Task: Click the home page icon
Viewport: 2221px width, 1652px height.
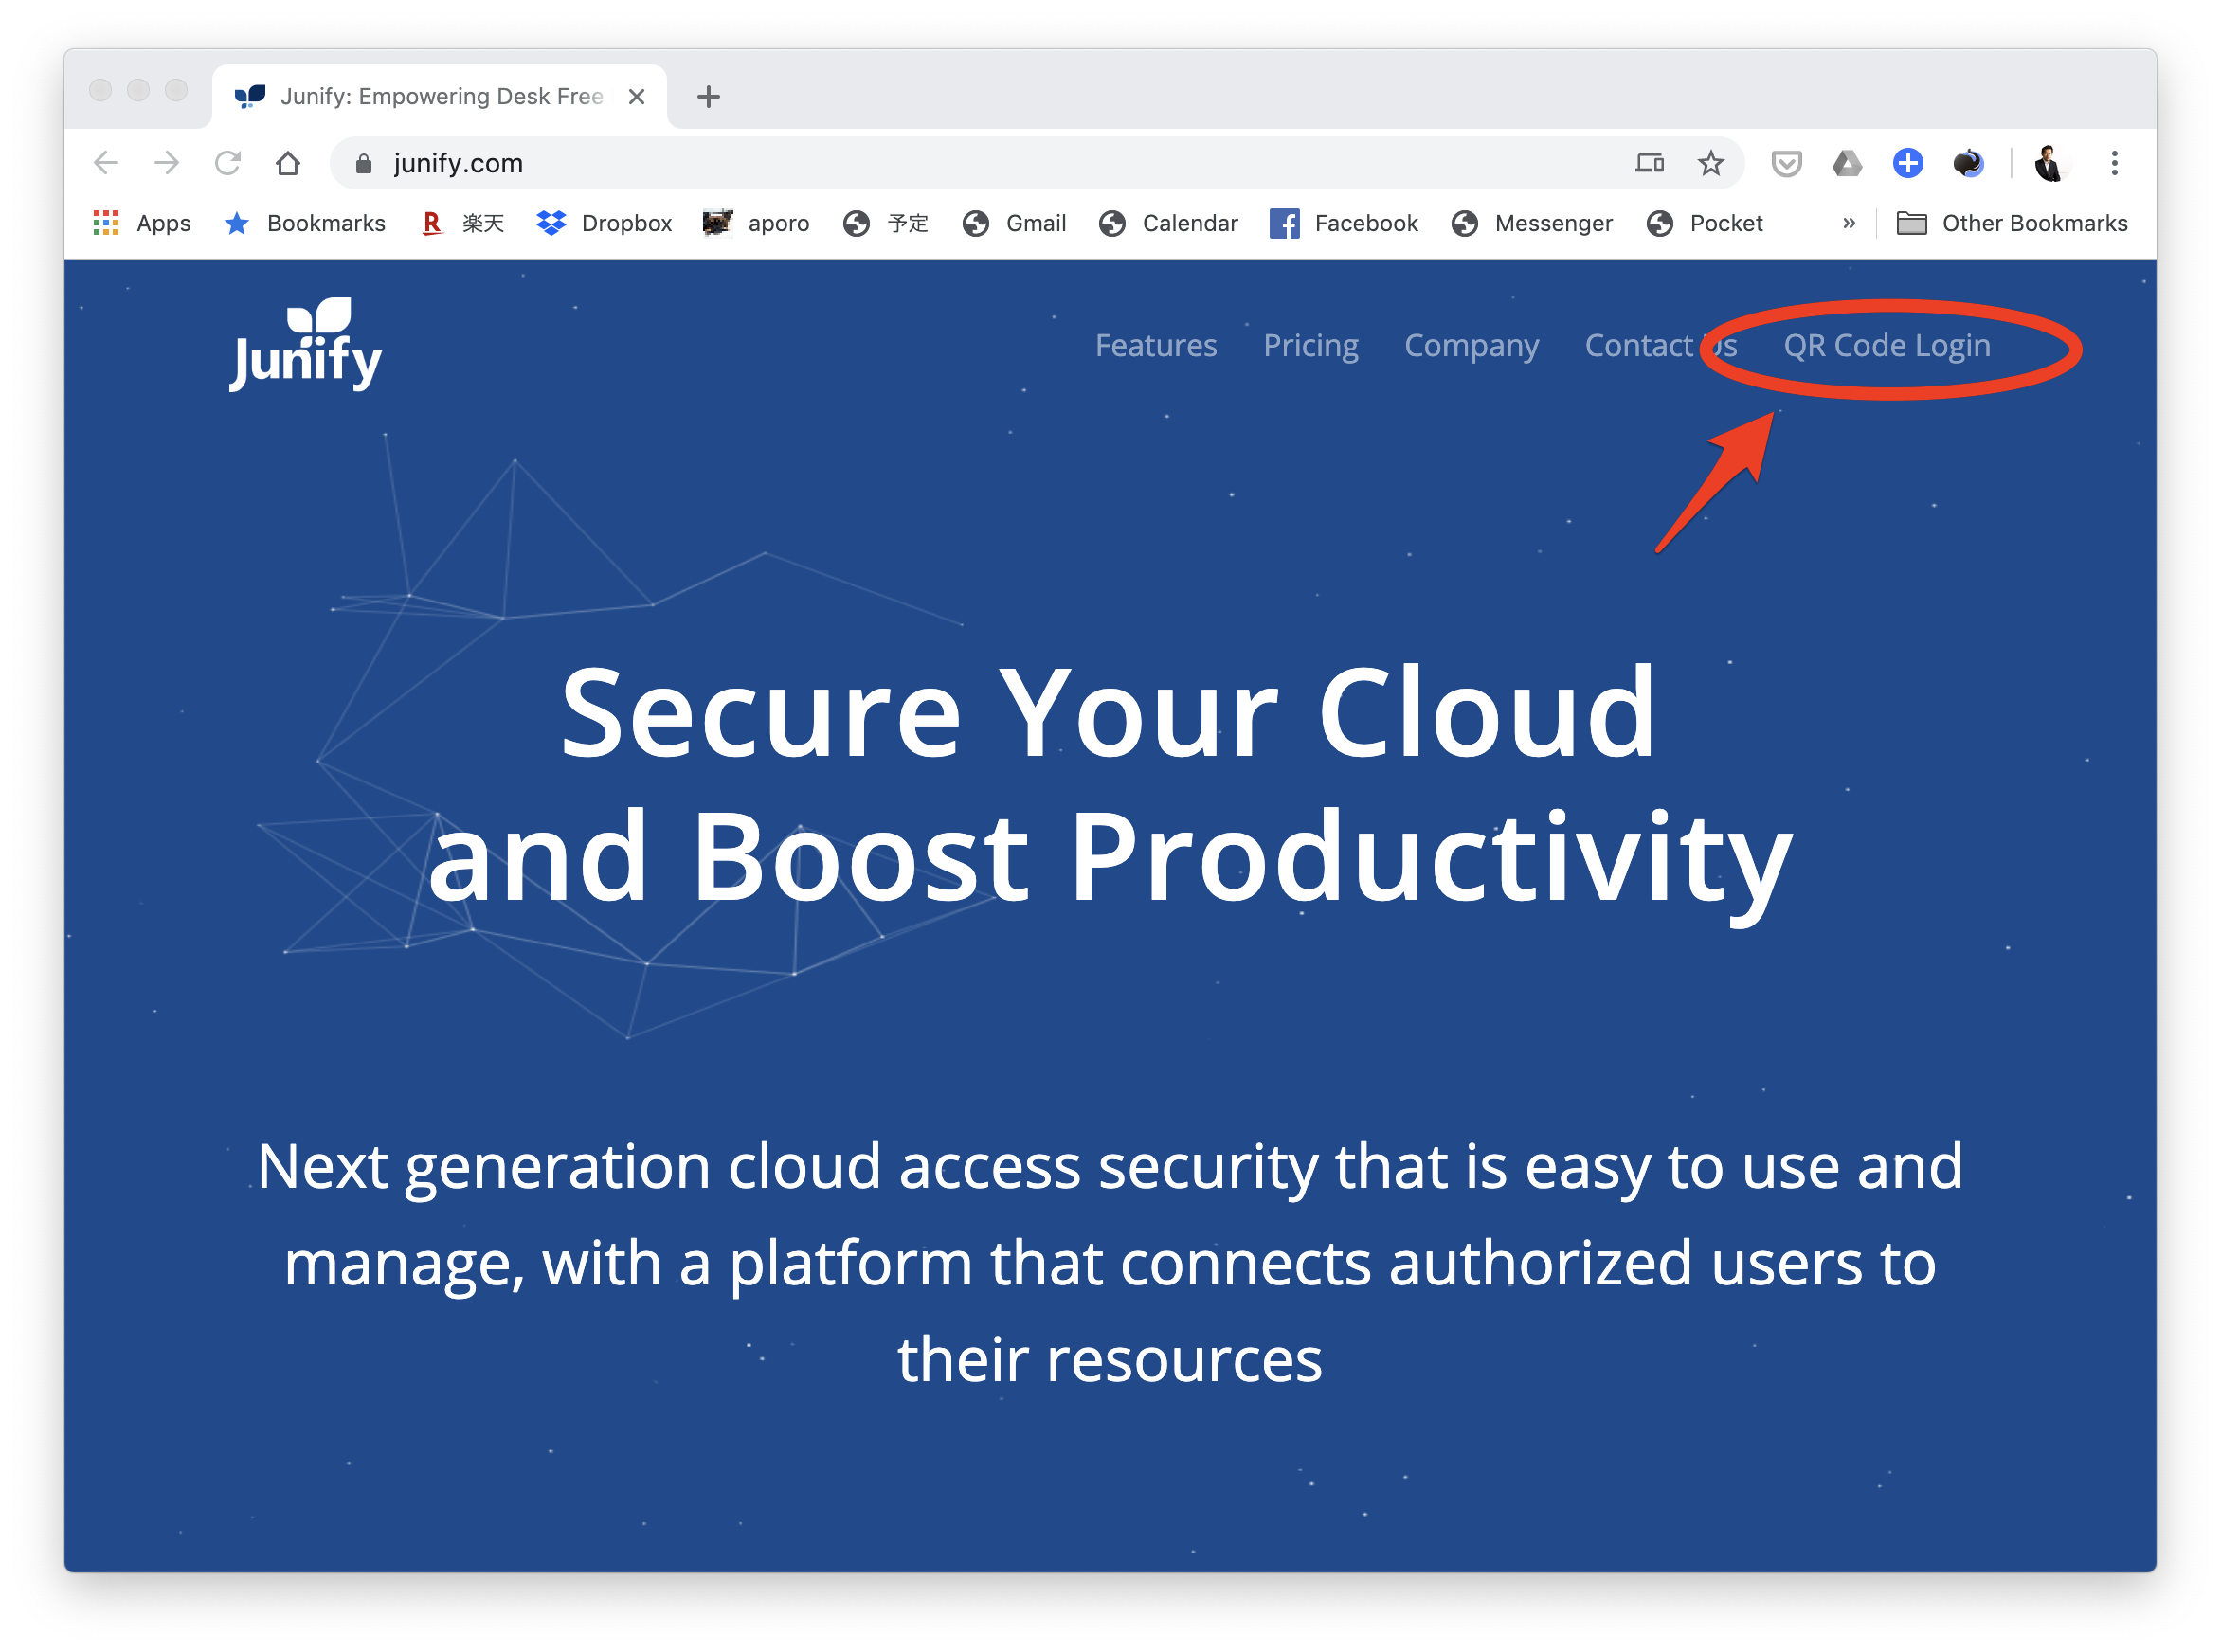Action: tap(288, 163)
